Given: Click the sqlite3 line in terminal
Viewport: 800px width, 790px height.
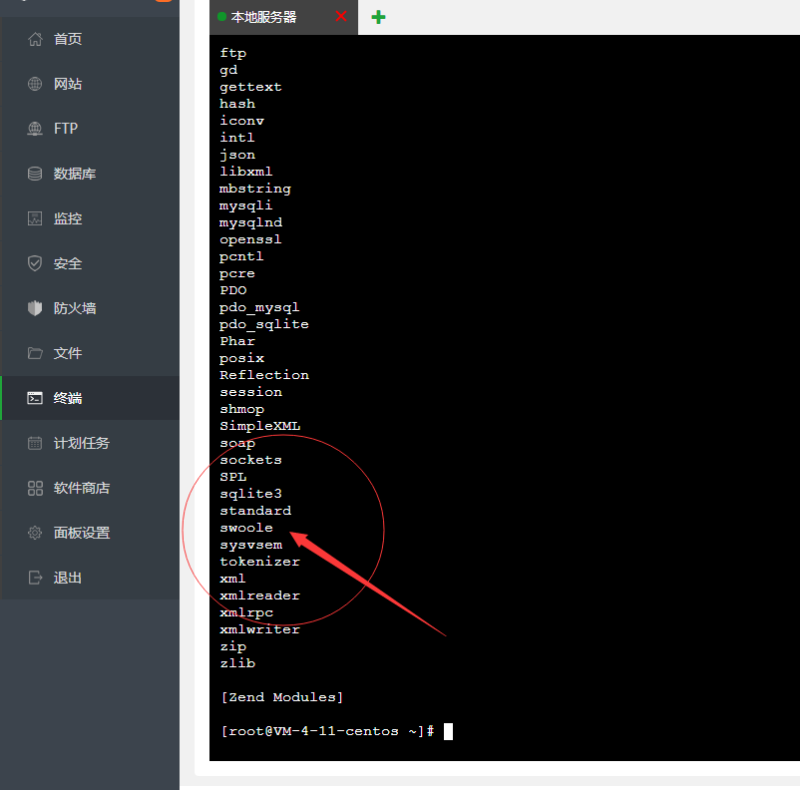Looking at the screenshot, I should (x=251, y=494).
